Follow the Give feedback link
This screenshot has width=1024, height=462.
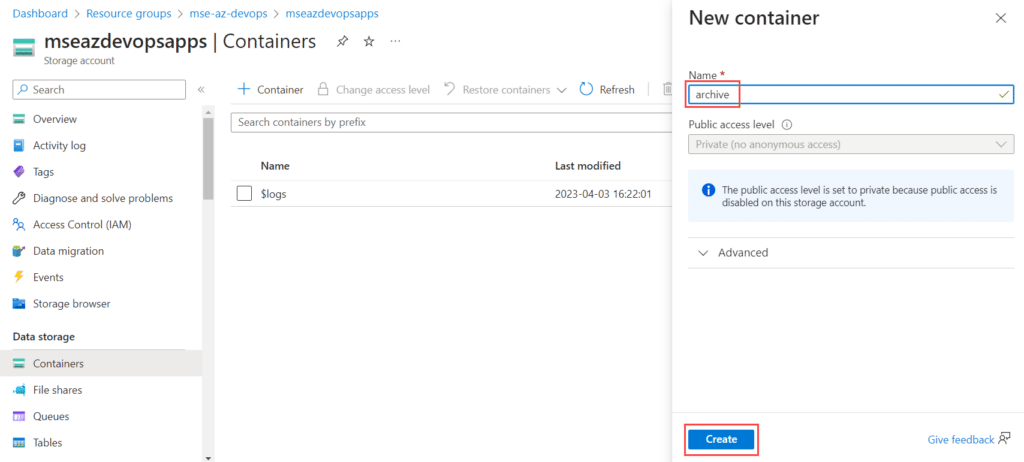[961, 440]
